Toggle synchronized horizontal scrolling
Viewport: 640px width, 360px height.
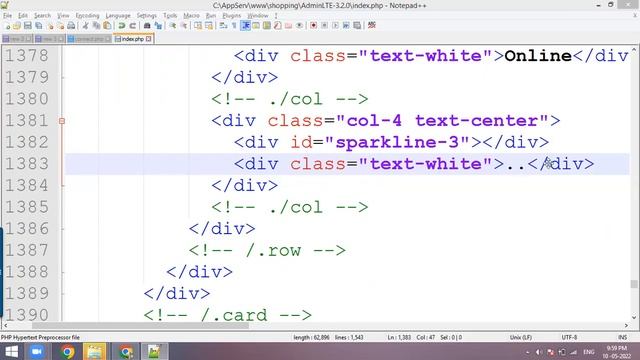tap(209, 26)
